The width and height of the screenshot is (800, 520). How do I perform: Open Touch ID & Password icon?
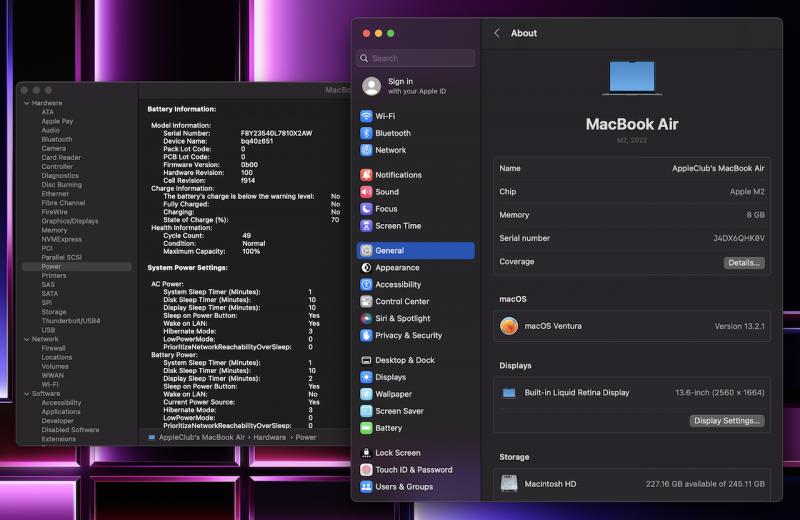(366, 469)
